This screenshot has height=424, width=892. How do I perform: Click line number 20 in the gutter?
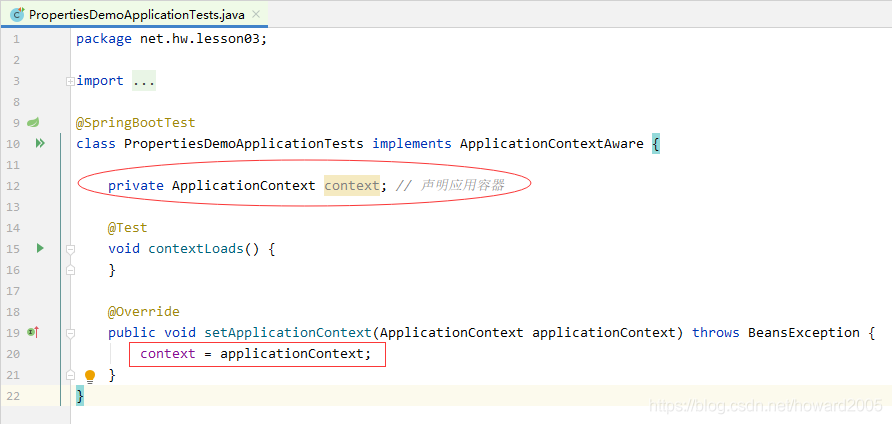click(13, 354)
